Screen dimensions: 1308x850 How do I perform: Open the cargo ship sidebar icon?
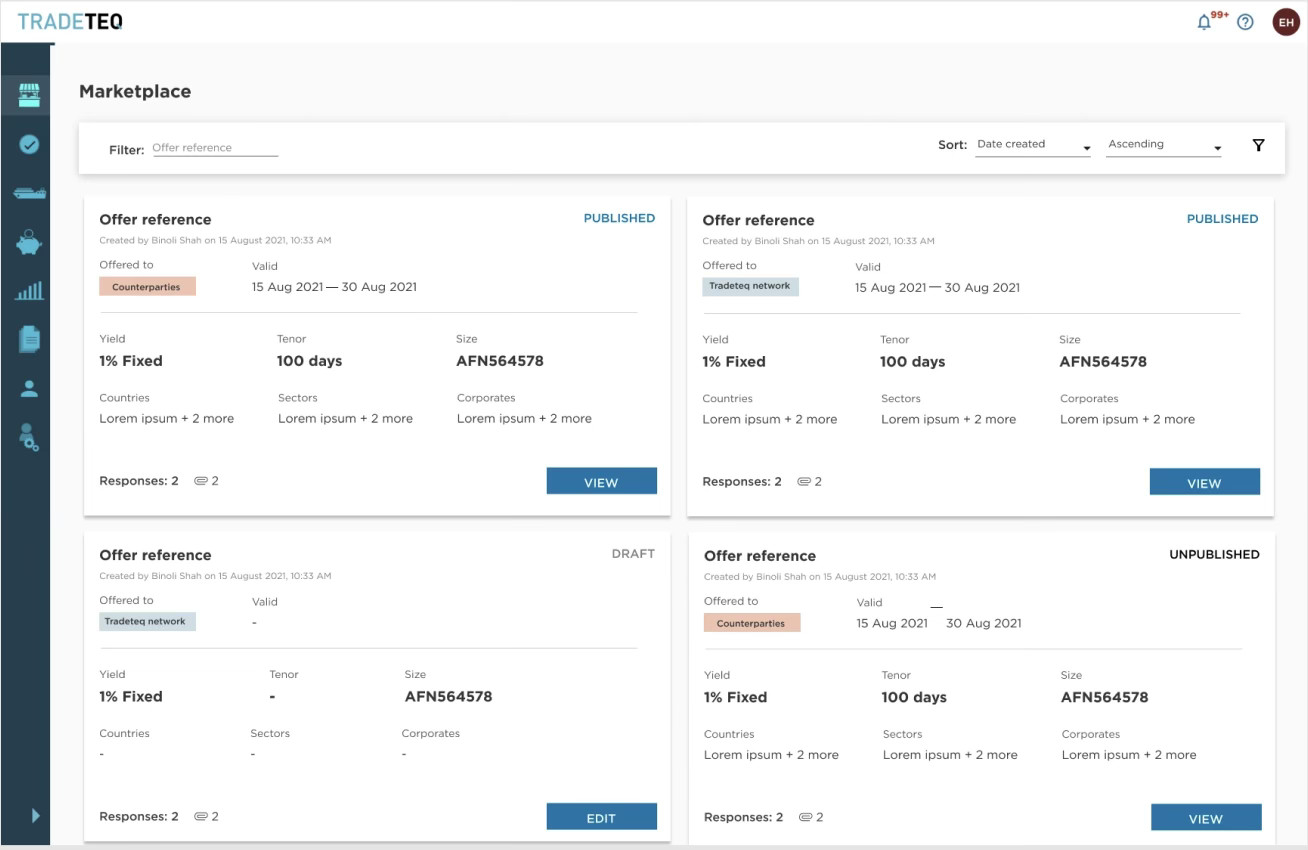click(x=30, y=193)
